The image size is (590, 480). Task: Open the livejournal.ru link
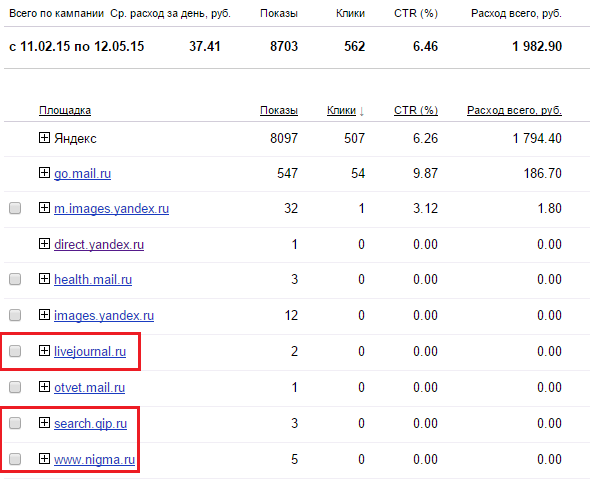(x=90, y=352)
